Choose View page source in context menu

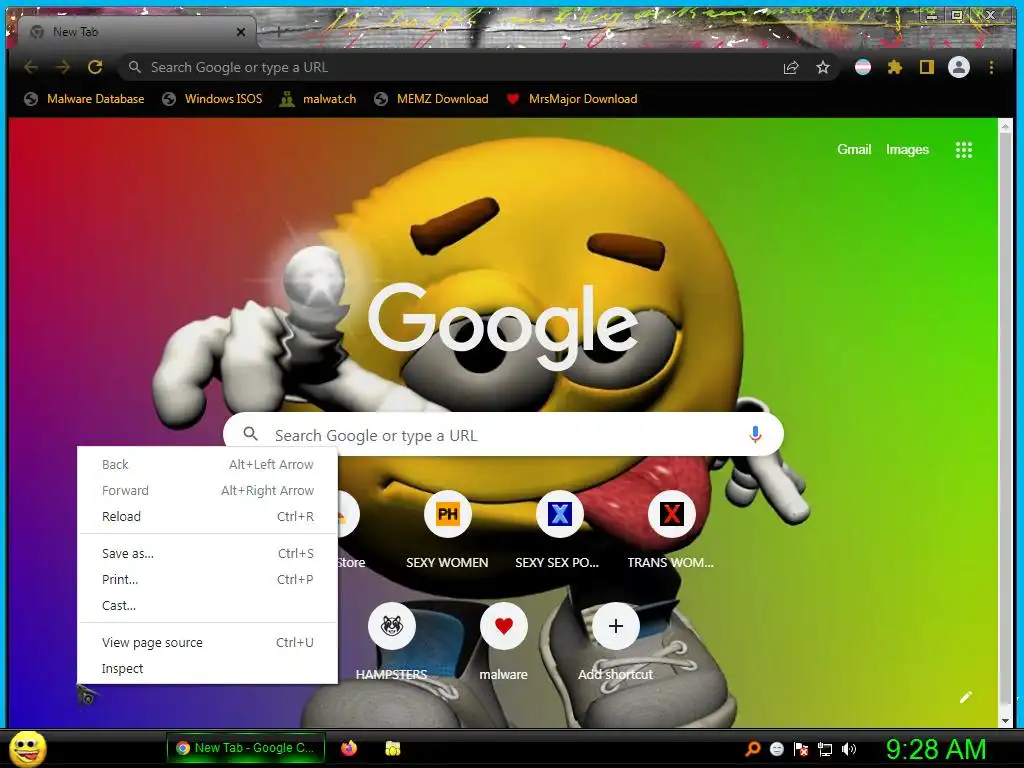pyautogui.click(x=208, y=643)
